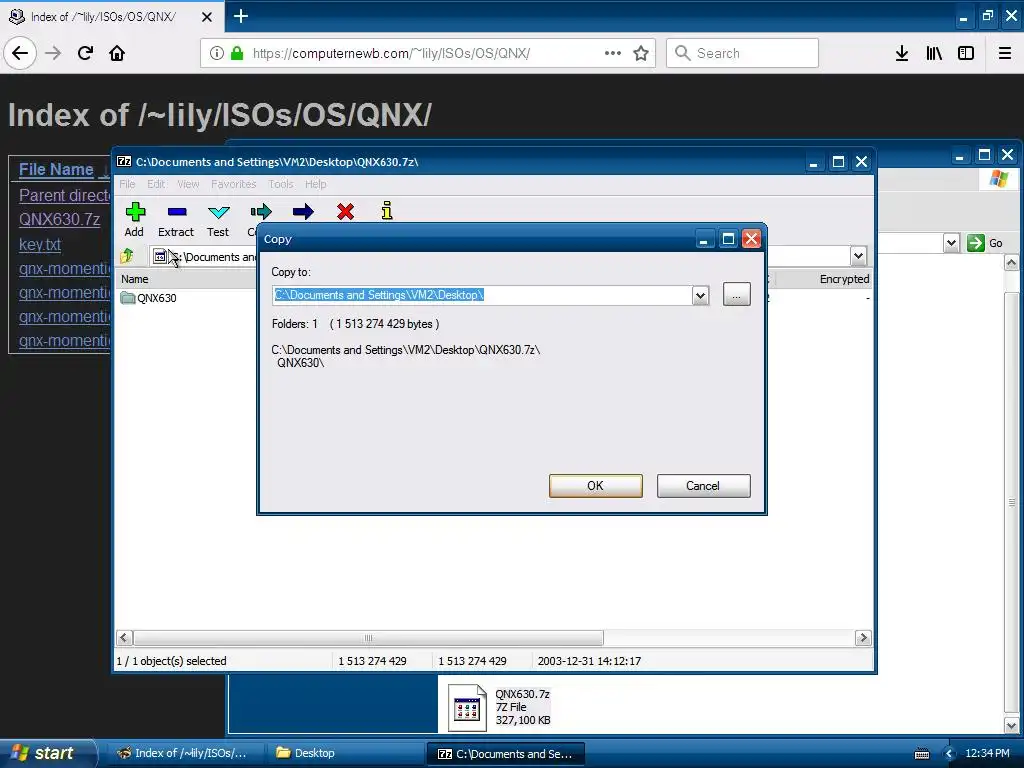This screenshot has height=768, width=1024.
Task: Open the View menu in 7-Zip
Action: 188,184
